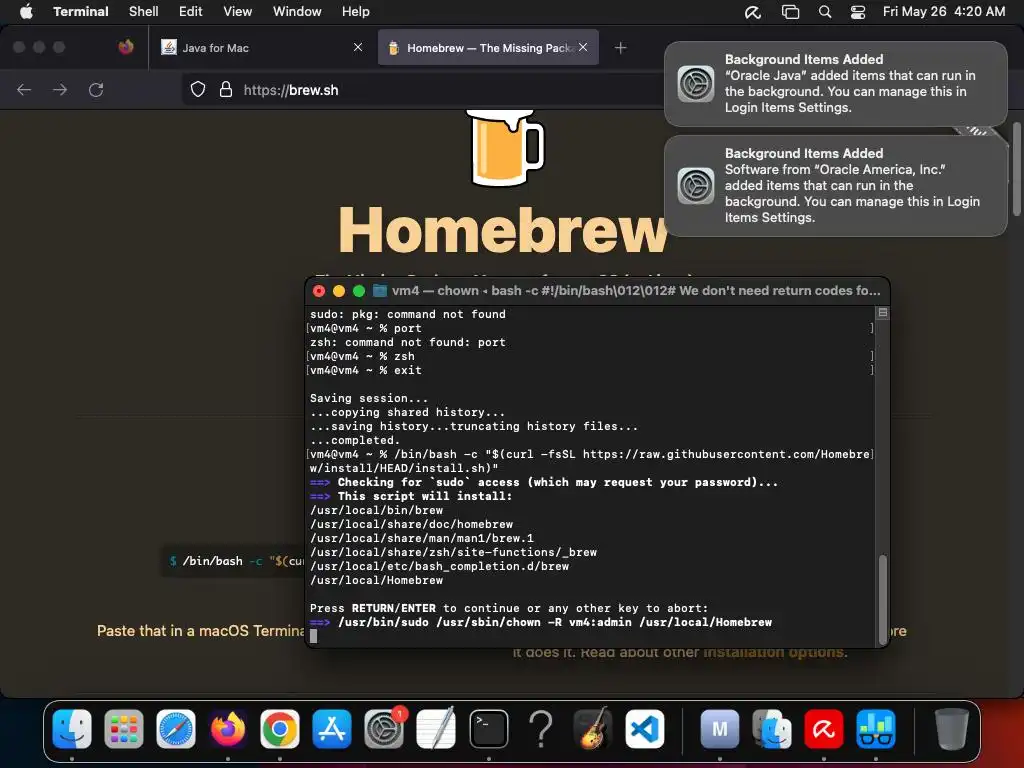Click the Oracle Java background items notification
1024x768 pixels.
tap(835, 84)
